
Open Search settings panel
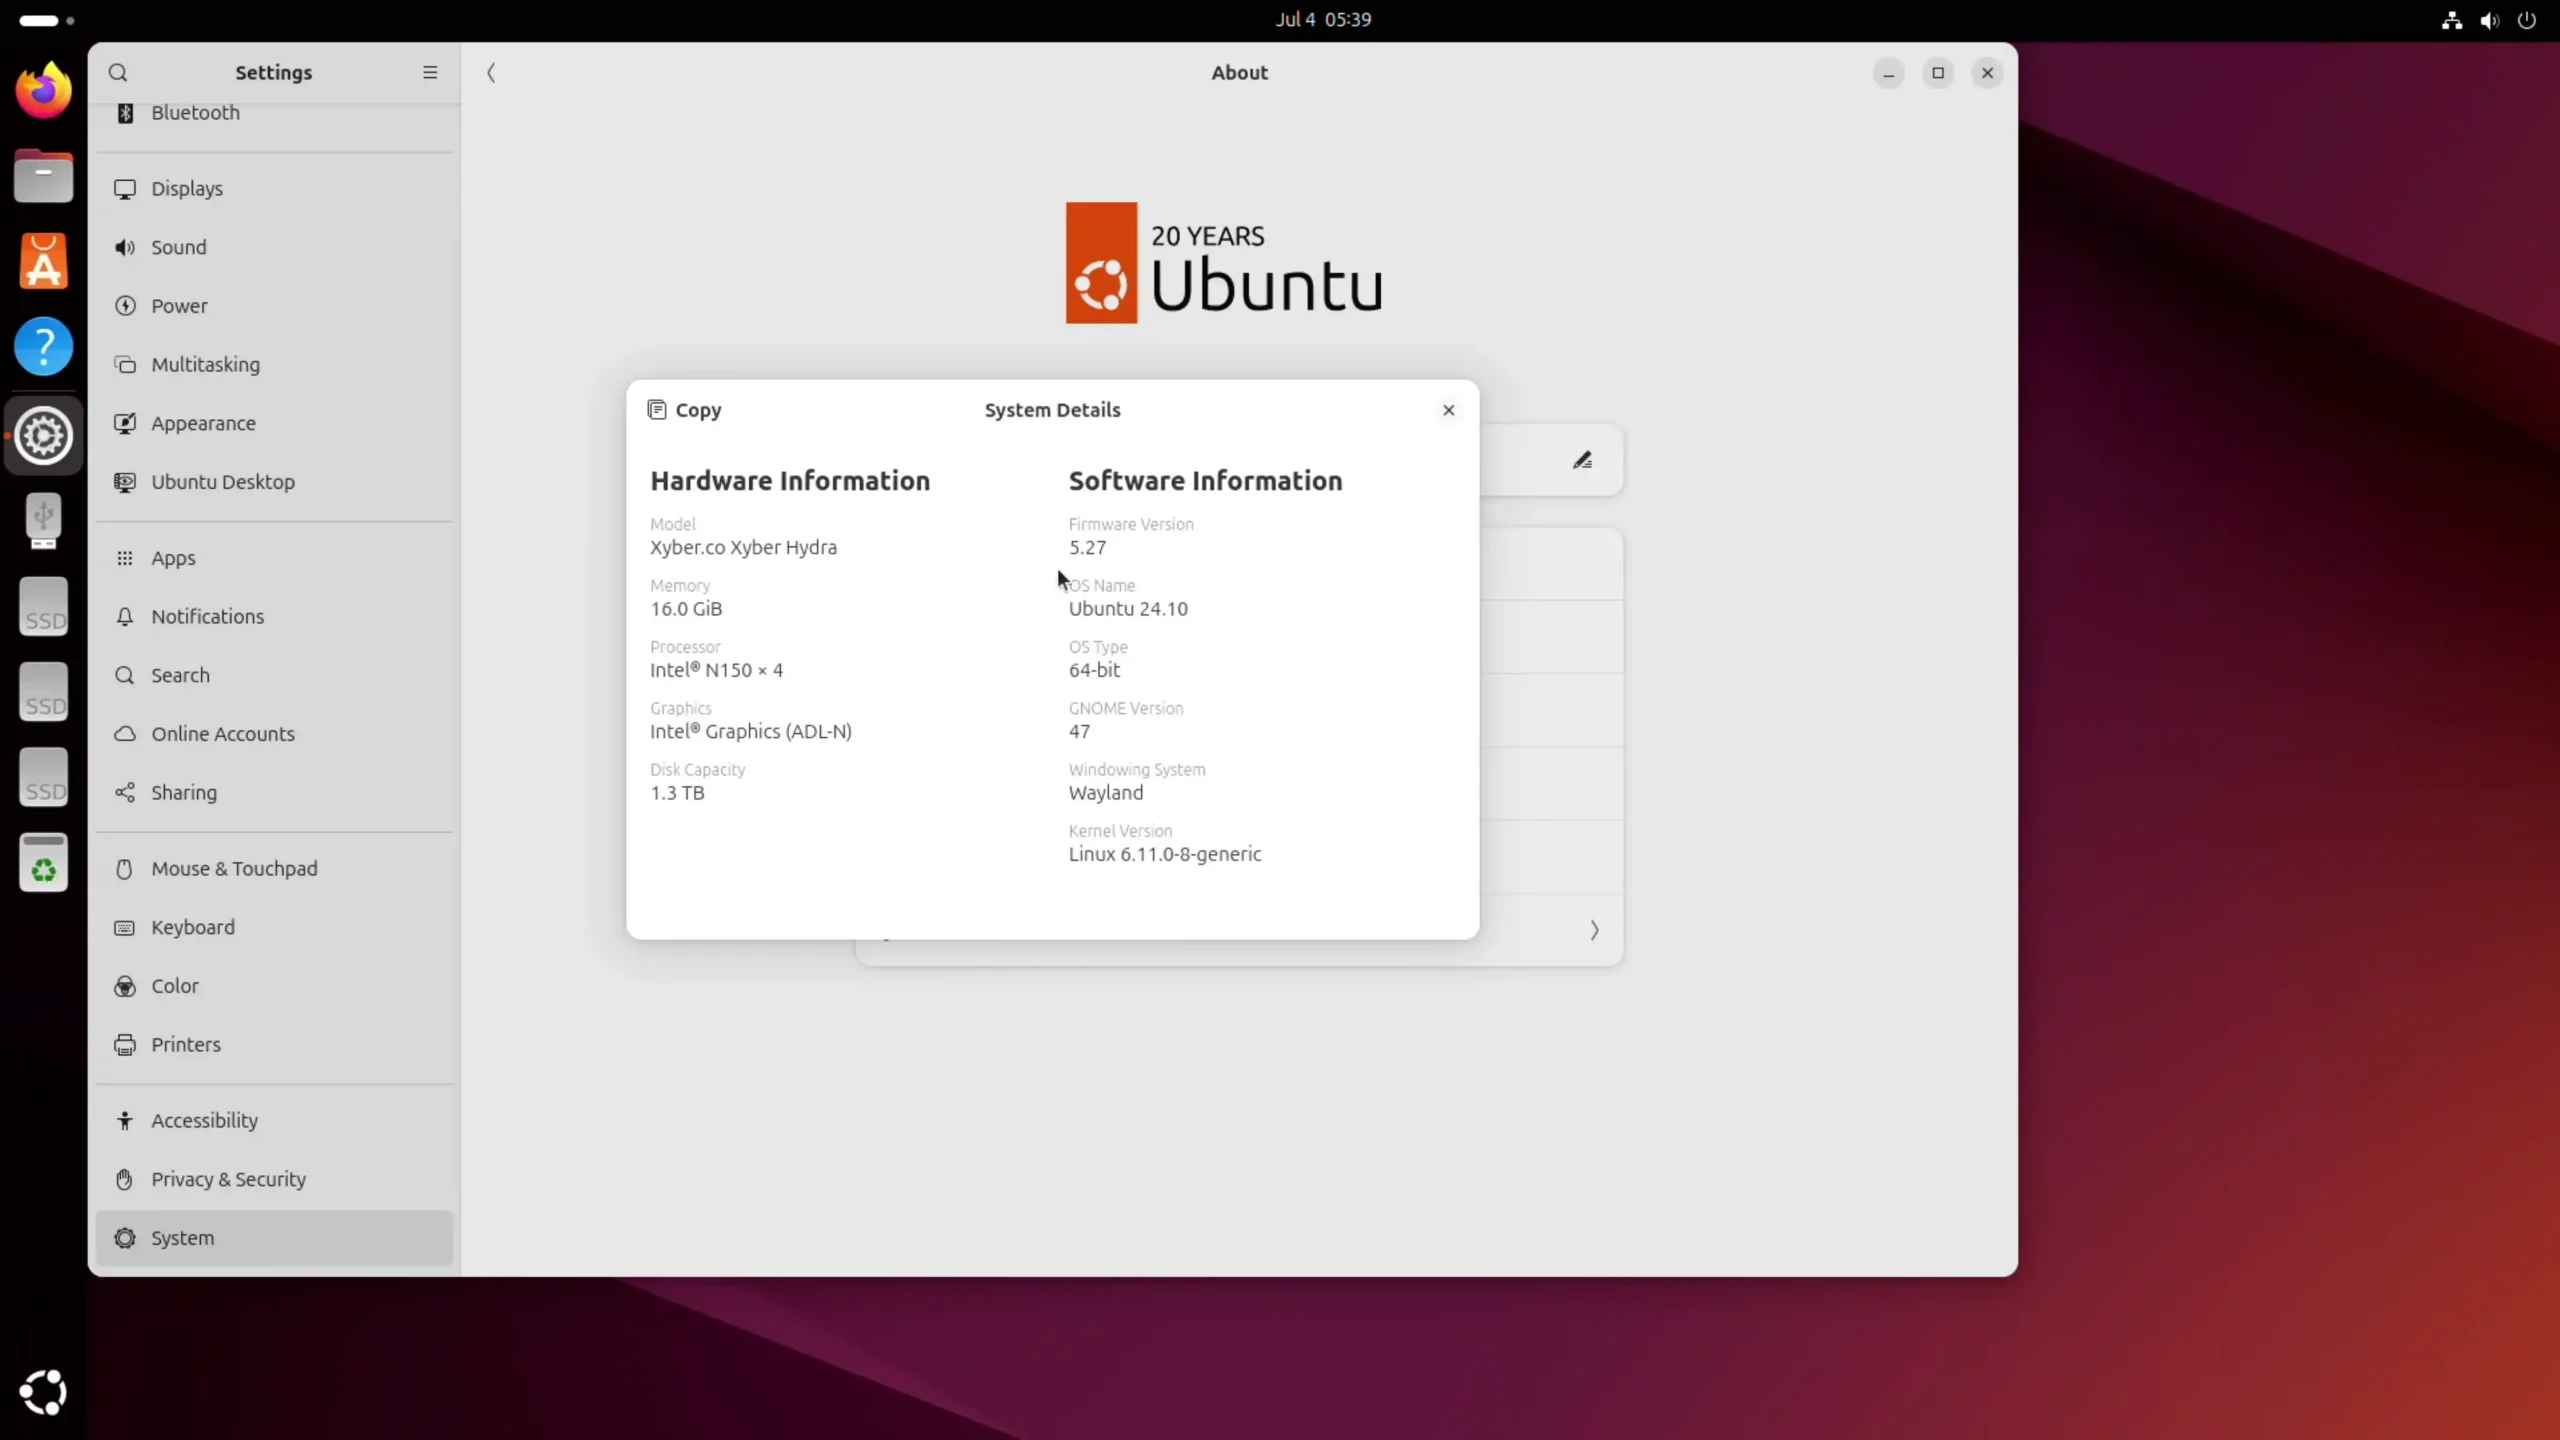[x=275, y=675]
